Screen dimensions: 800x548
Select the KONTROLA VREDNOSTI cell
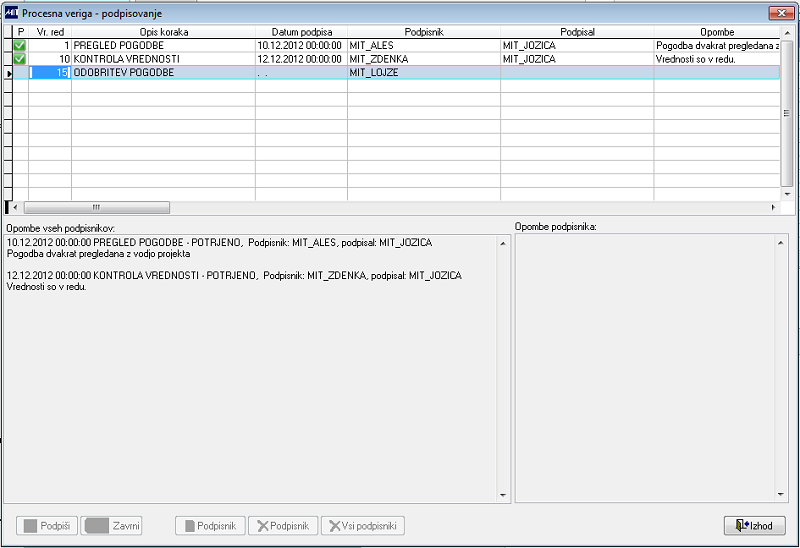pyautogui.click(x=163, y=59)
